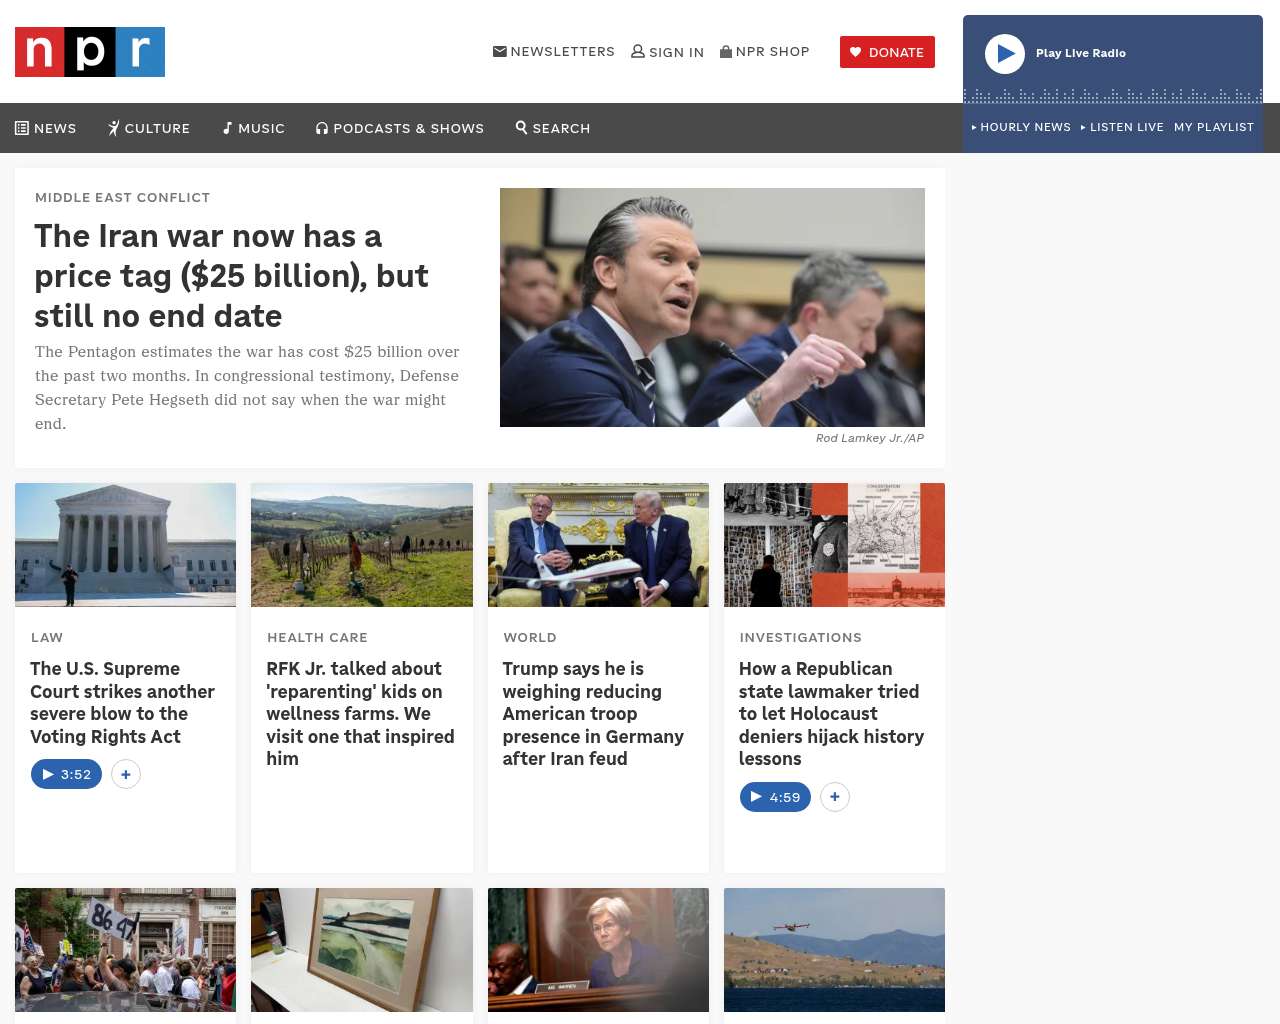Open the Iran war price tag headline
The width and height of the screenshot is (1280, 1024).
point(231,276)
